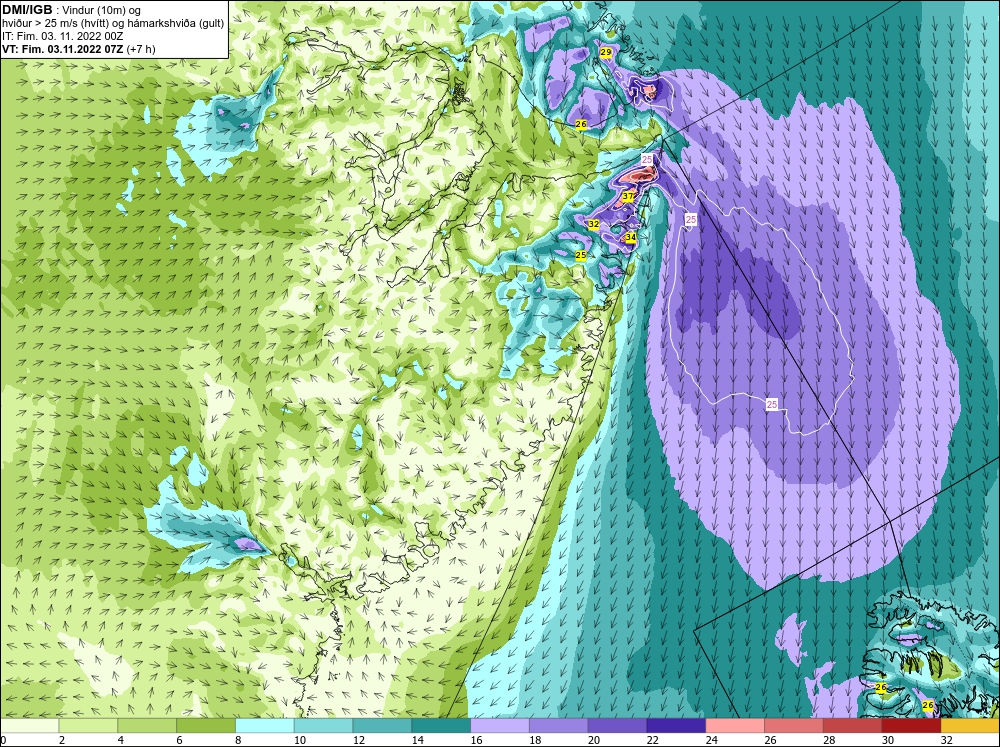Click the legend scale number 28
Viewport: 1000px width, 747px height.
[830, 740]
